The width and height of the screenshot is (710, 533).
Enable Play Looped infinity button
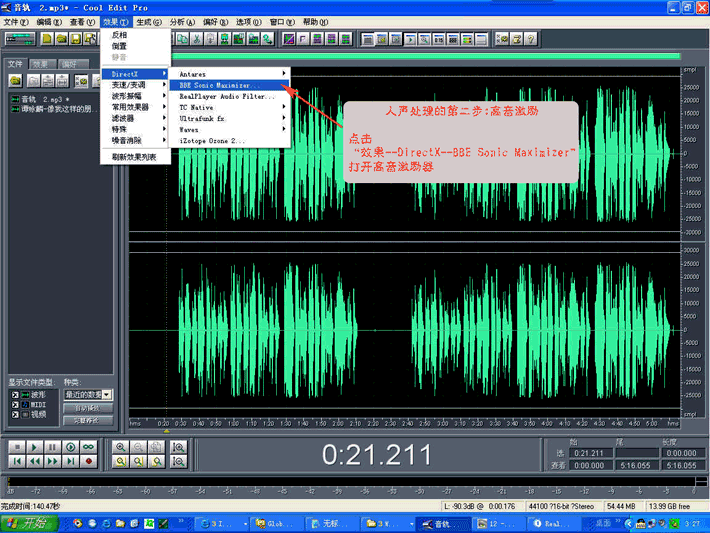click(89, 447)
